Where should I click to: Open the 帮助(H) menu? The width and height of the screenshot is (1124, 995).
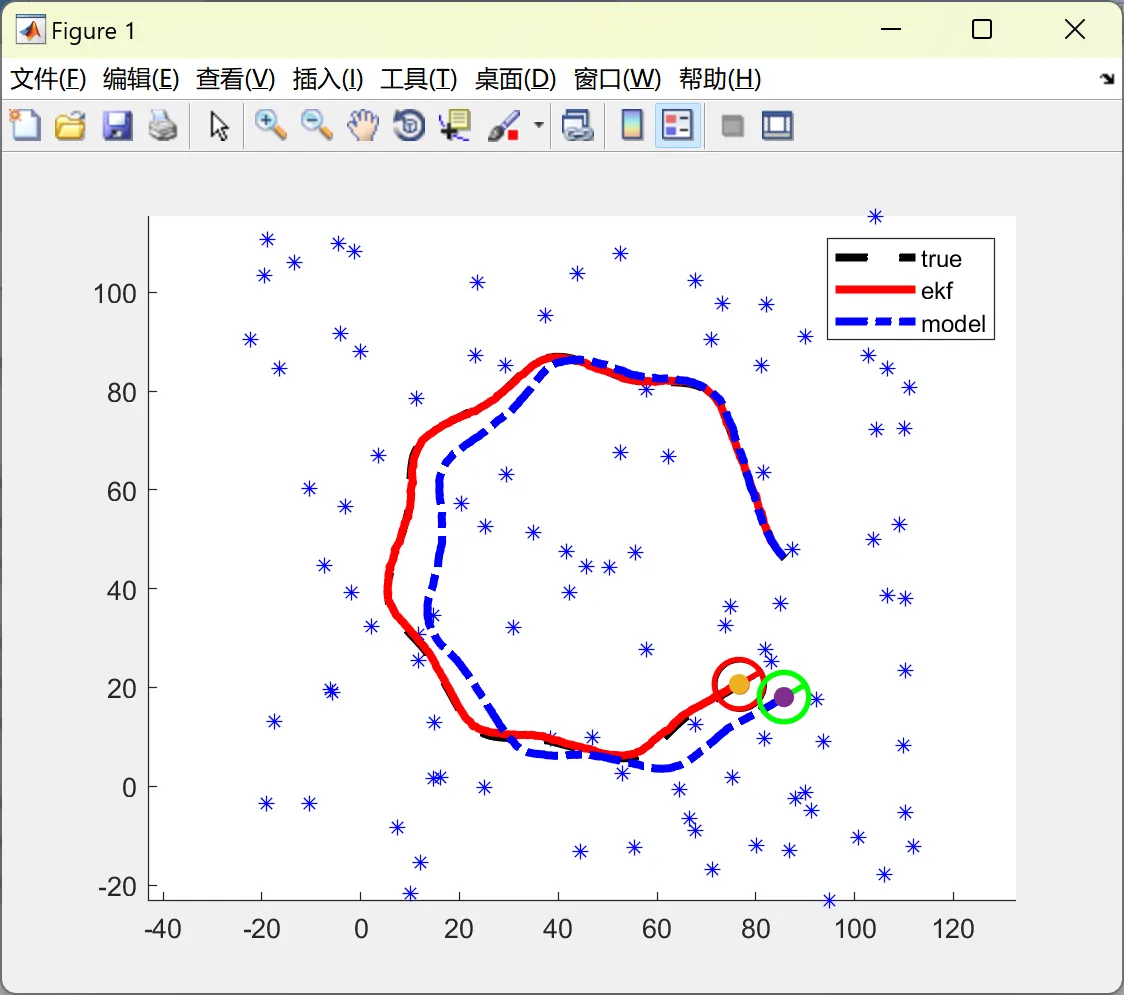tap(720, 79)
